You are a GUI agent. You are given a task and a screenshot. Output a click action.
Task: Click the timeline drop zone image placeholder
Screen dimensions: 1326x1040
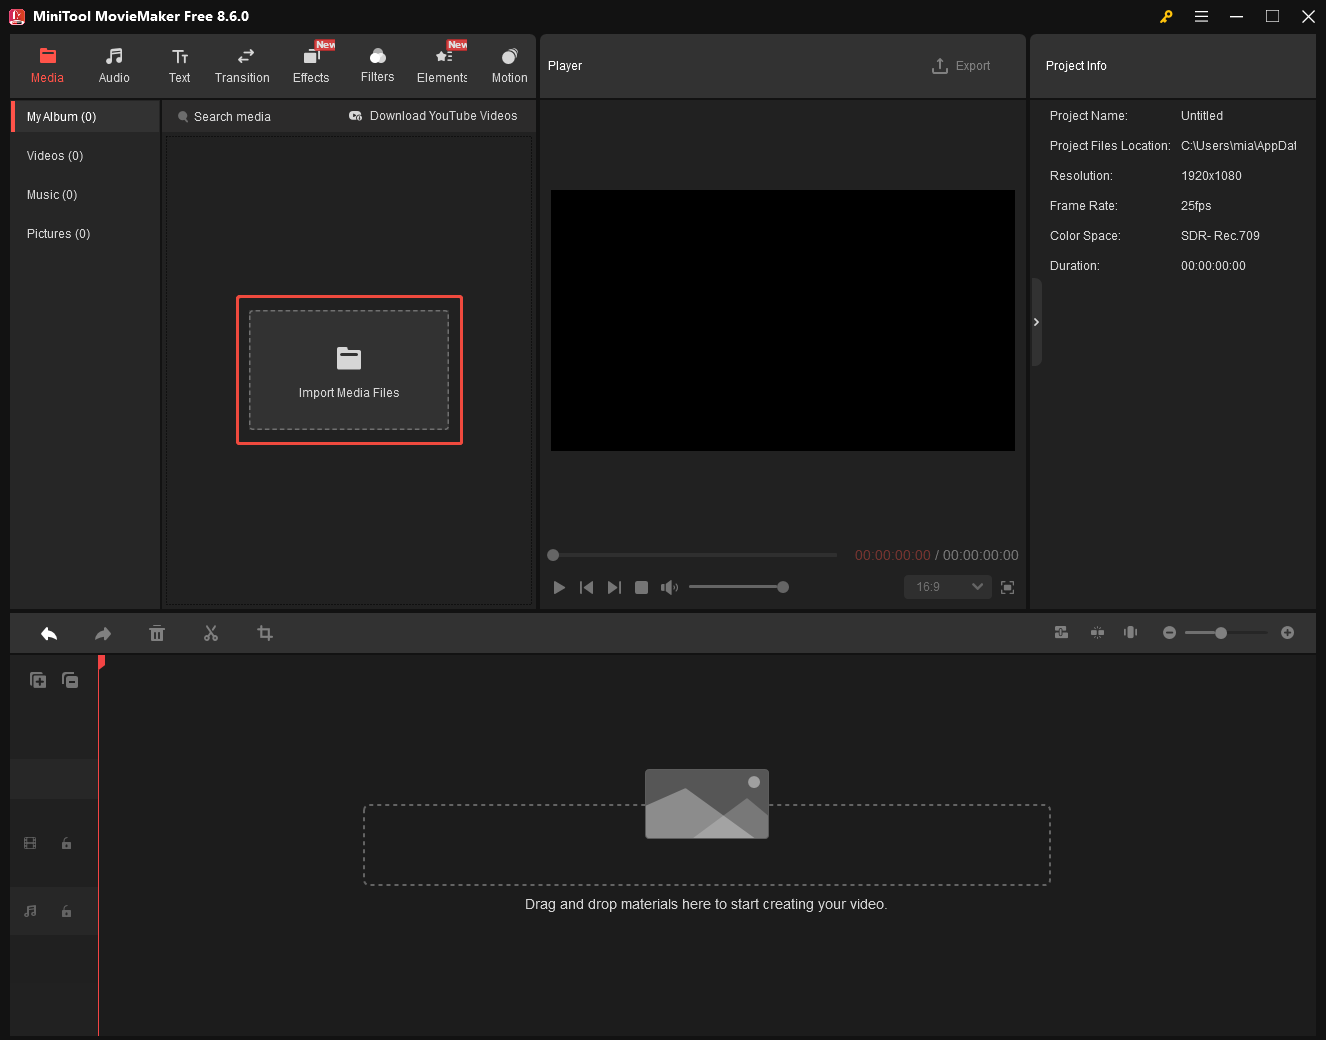point(707,804)
